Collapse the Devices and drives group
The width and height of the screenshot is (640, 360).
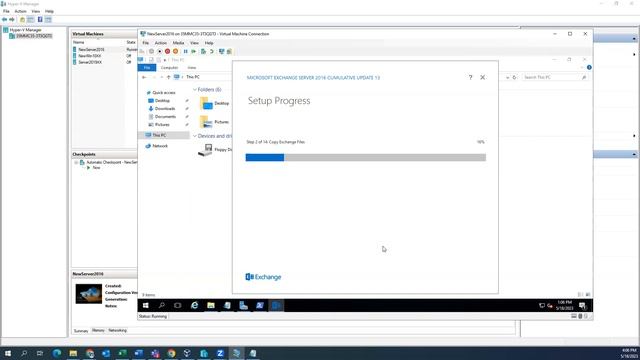[x=195, y=136]
